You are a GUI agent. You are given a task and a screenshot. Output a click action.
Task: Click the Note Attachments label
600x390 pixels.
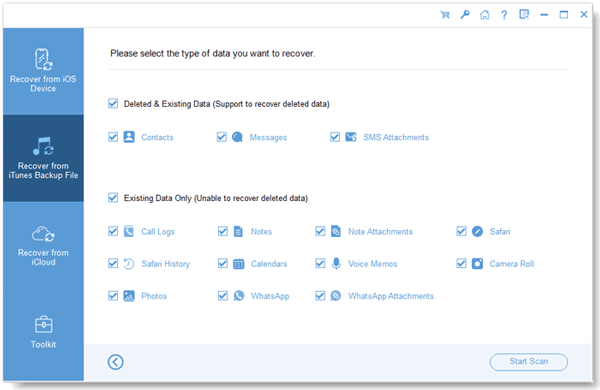click(380, 232)
